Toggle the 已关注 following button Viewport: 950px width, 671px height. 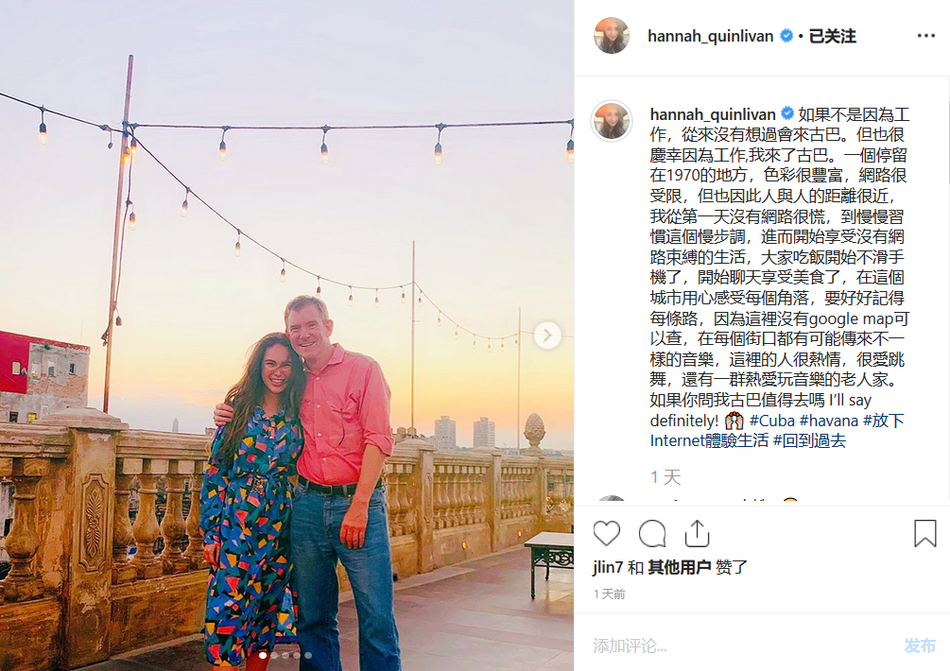pos(832,36)
